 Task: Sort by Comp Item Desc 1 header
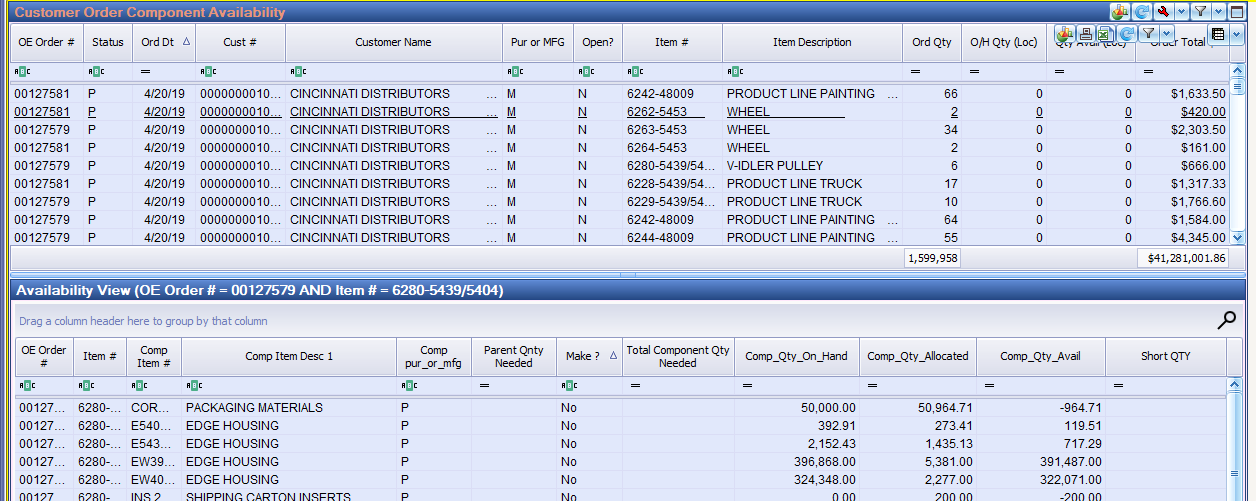point(289,357)
